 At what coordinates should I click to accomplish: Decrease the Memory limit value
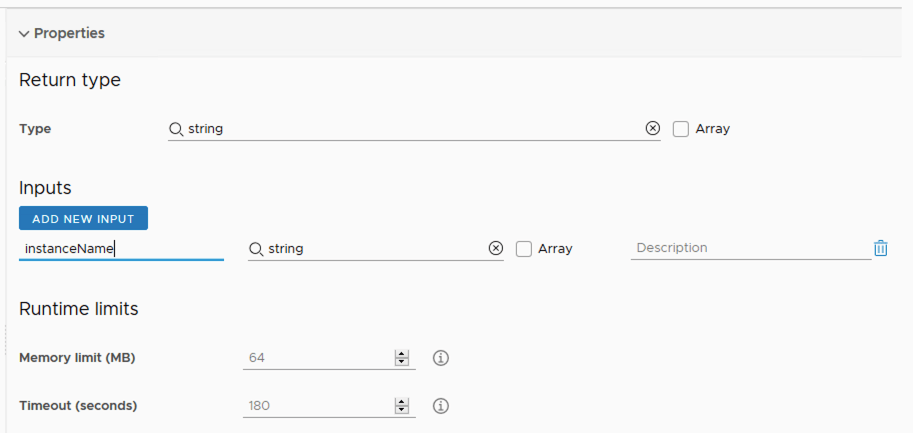(402, 362)
